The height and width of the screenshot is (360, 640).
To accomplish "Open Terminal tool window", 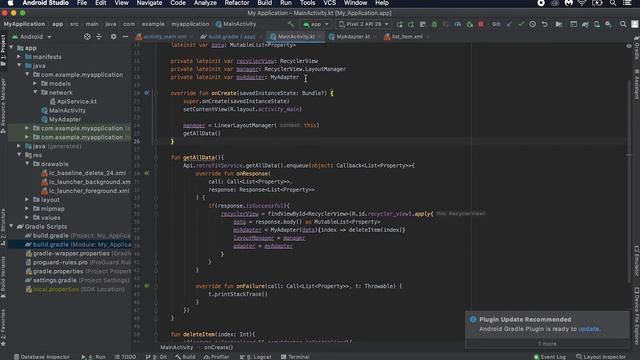I will [x=295, y=357].
